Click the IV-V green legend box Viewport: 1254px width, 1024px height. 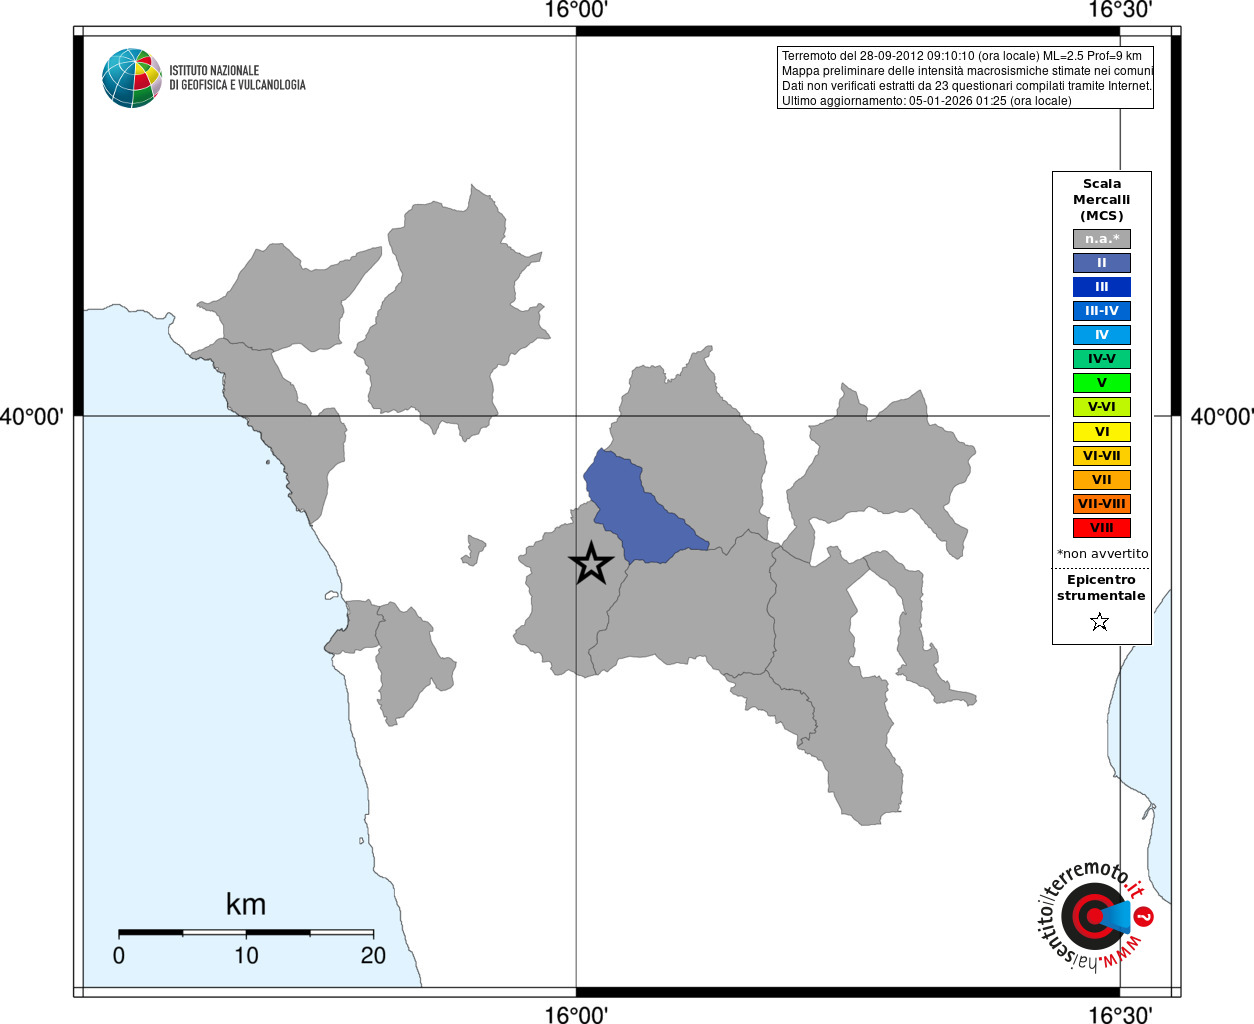1102,359
